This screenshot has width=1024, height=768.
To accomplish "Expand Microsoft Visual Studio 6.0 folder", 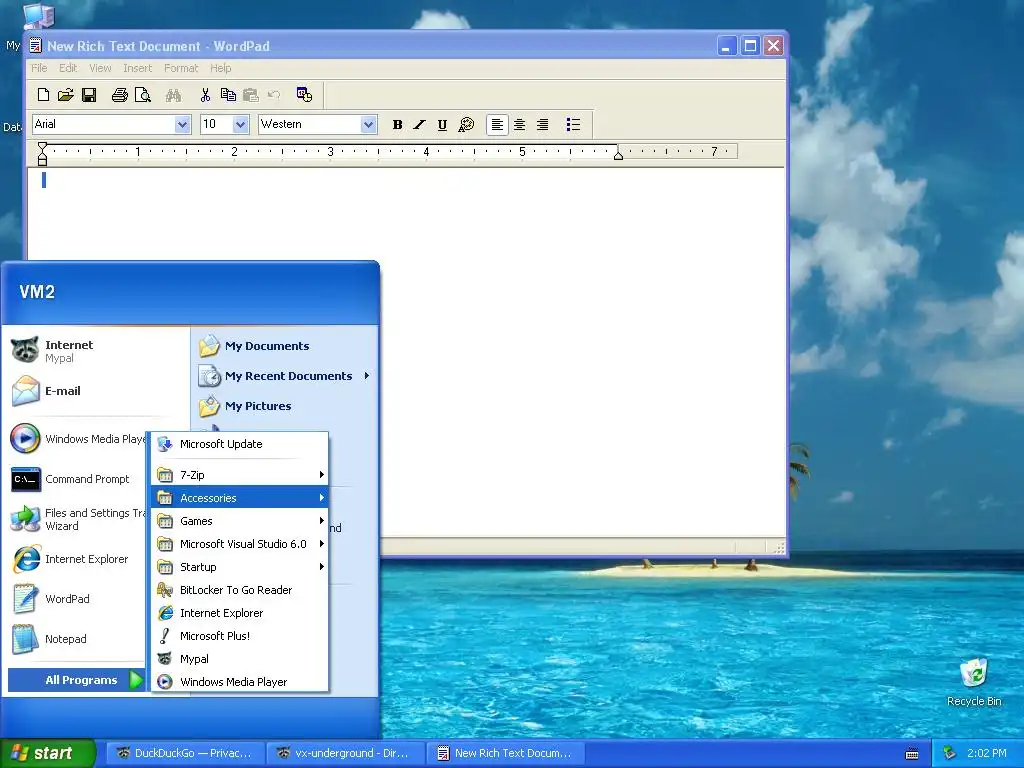I will 240,543.
